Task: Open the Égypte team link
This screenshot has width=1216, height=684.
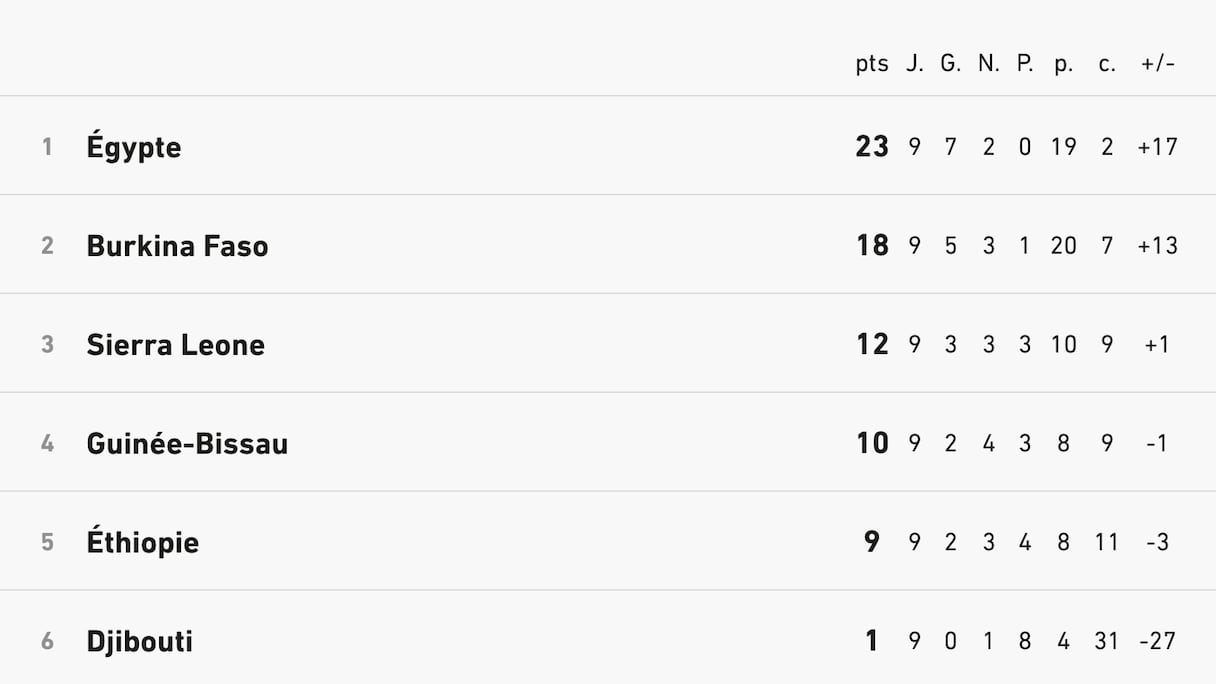Action: [x=134, y=147]
